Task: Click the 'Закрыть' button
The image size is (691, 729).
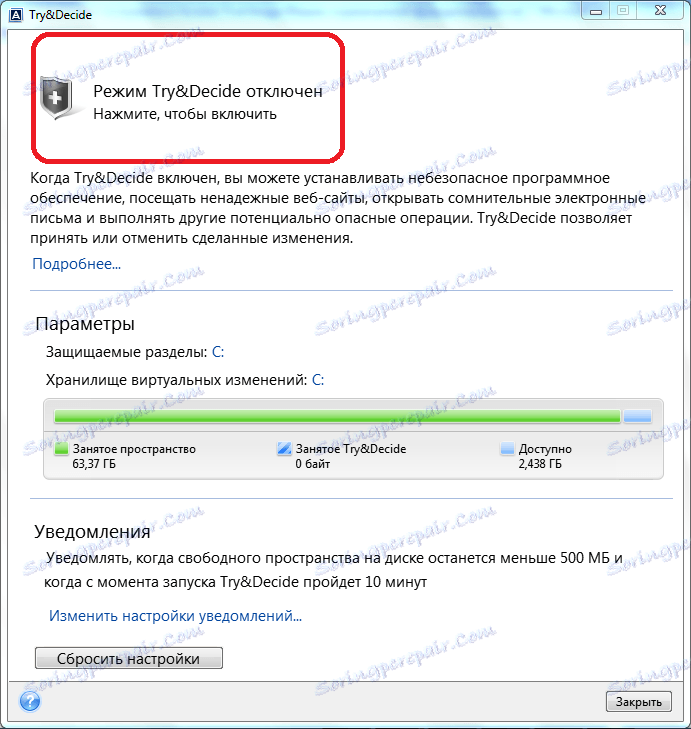Action: tap(638, 701)
